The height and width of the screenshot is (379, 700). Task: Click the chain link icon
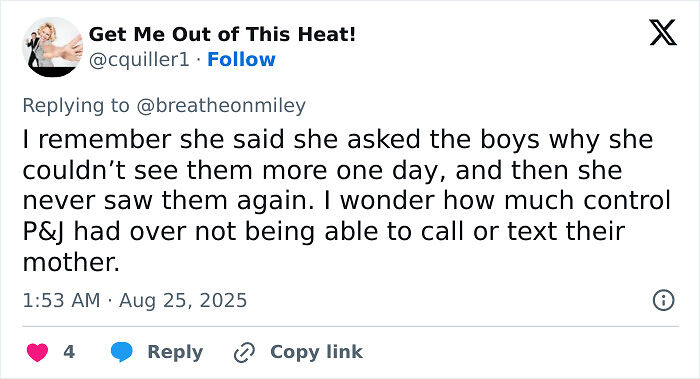point(244,352)
